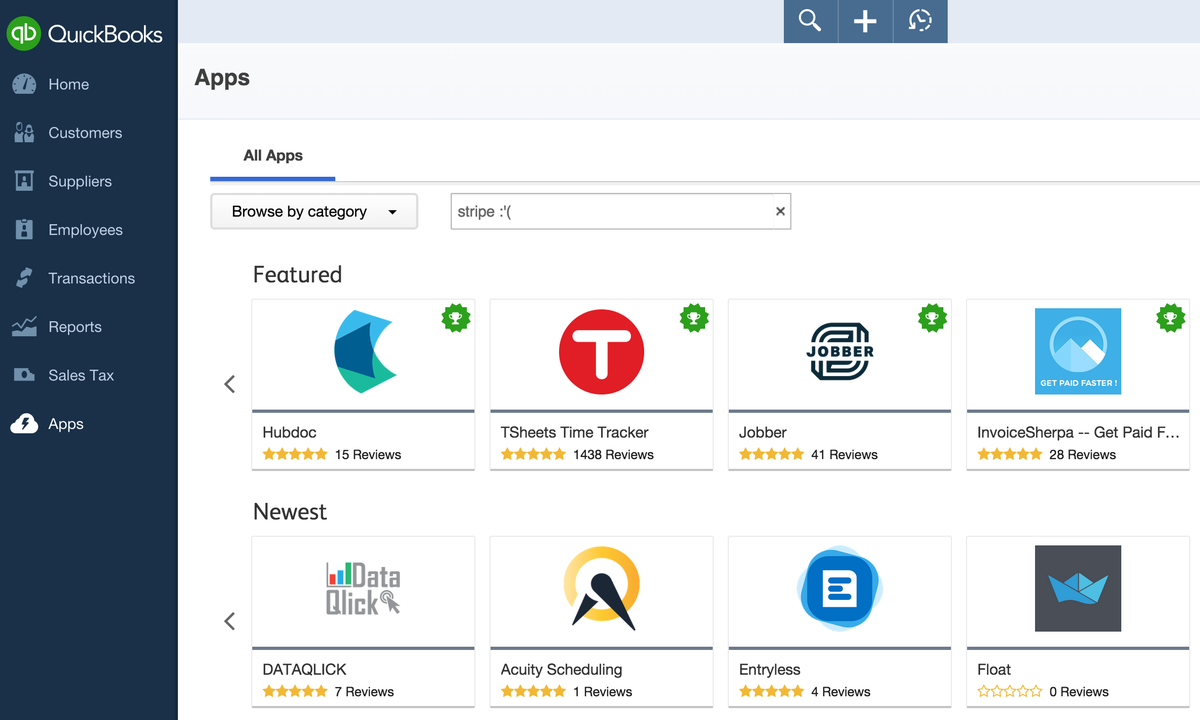Click the InvoiceSherpa Get Paid Faster logo
This screenshot has width=1200, height=720.
tap(1078, 351)
